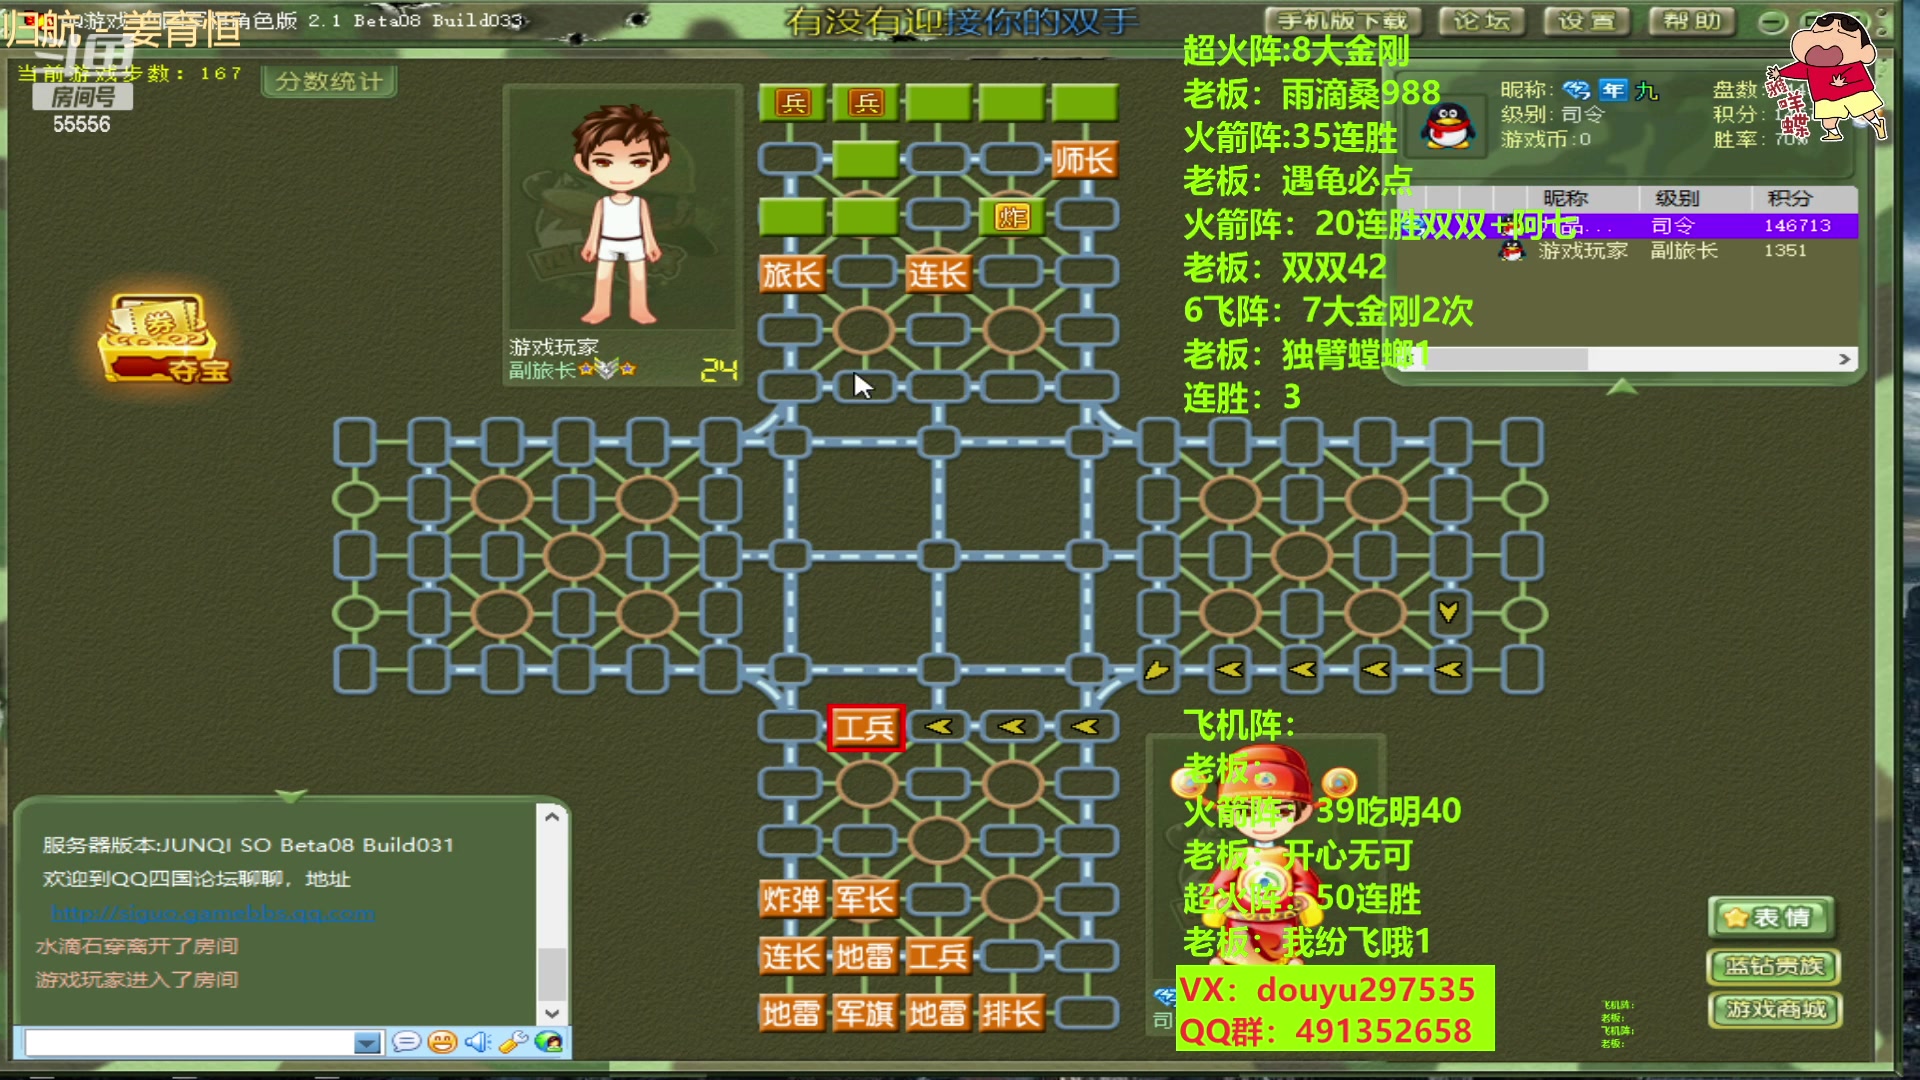This screenshot has width=1920, height=1080.
Task: Select the 司令 player row with 146713 points
Action: pyautogui.click(x=1627, y=225)
